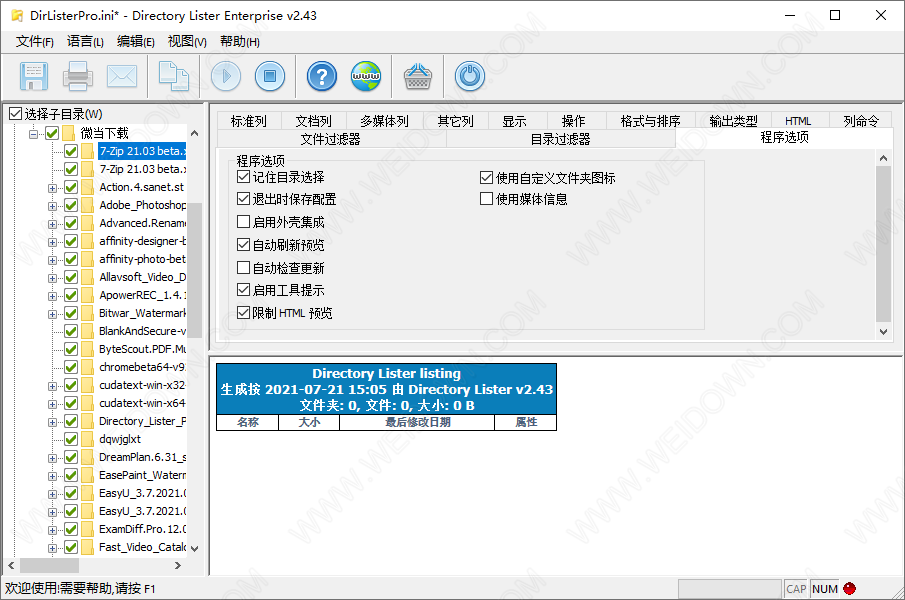Open website via WWW globe icon
Screen dimensions: 905x600
coord(366,76)
